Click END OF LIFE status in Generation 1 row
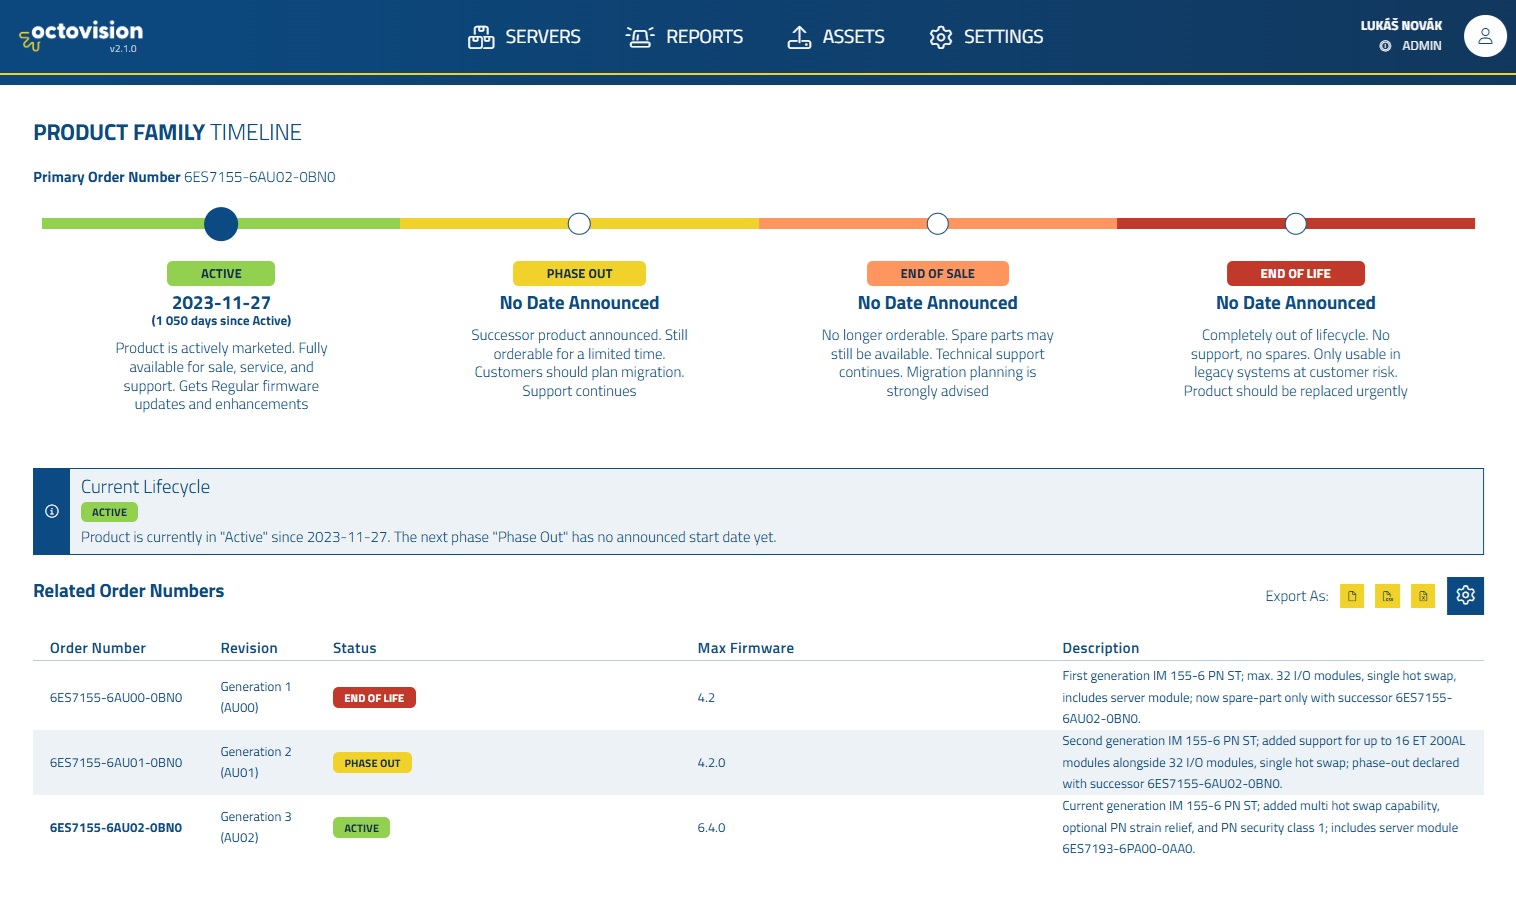 tap(374, 698)
